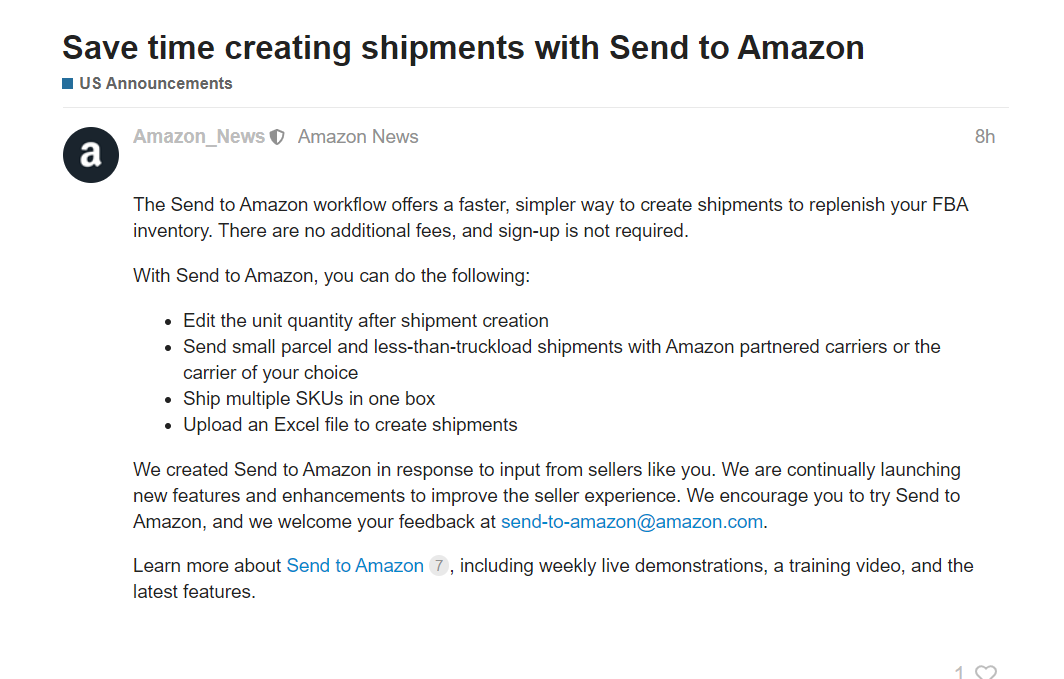Screen dimensions: 1064x679
Task: Click the bullet about uploading an Excel file
Action: (x=350, y=425)
